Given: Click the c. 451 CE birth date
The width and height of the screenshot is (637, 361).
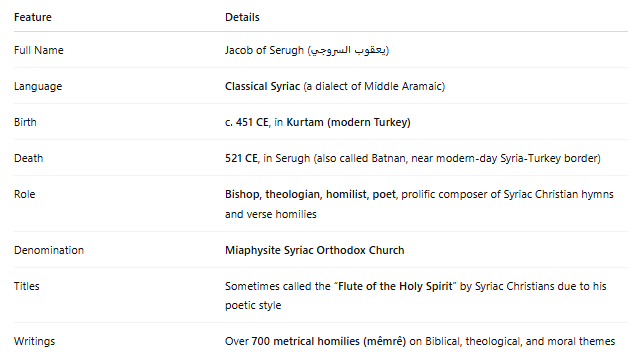Looking at the screenshot, I should (247, 122).
